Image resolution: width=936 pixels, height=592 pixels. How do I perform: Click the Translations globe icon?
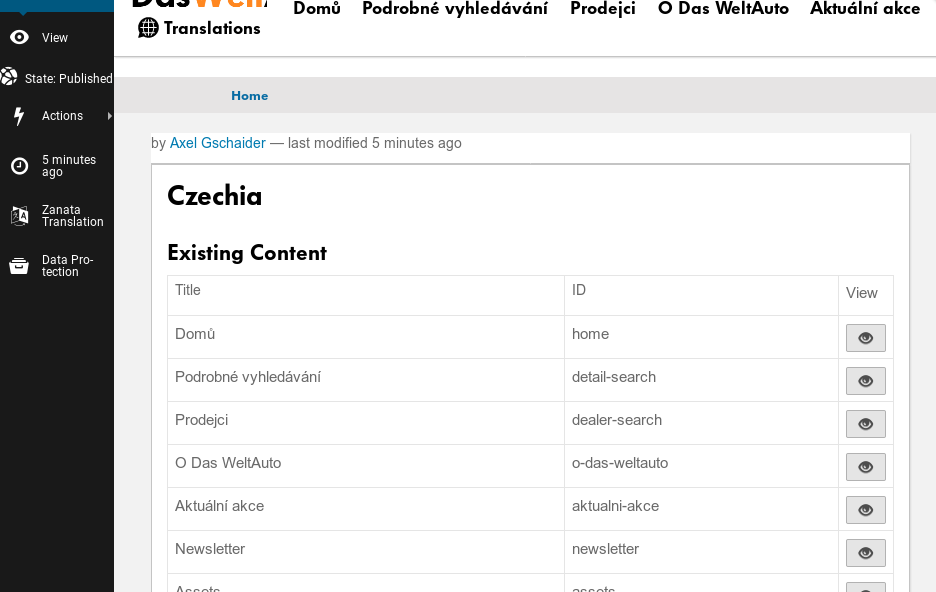pyautogui.click(x=148, y=28)
